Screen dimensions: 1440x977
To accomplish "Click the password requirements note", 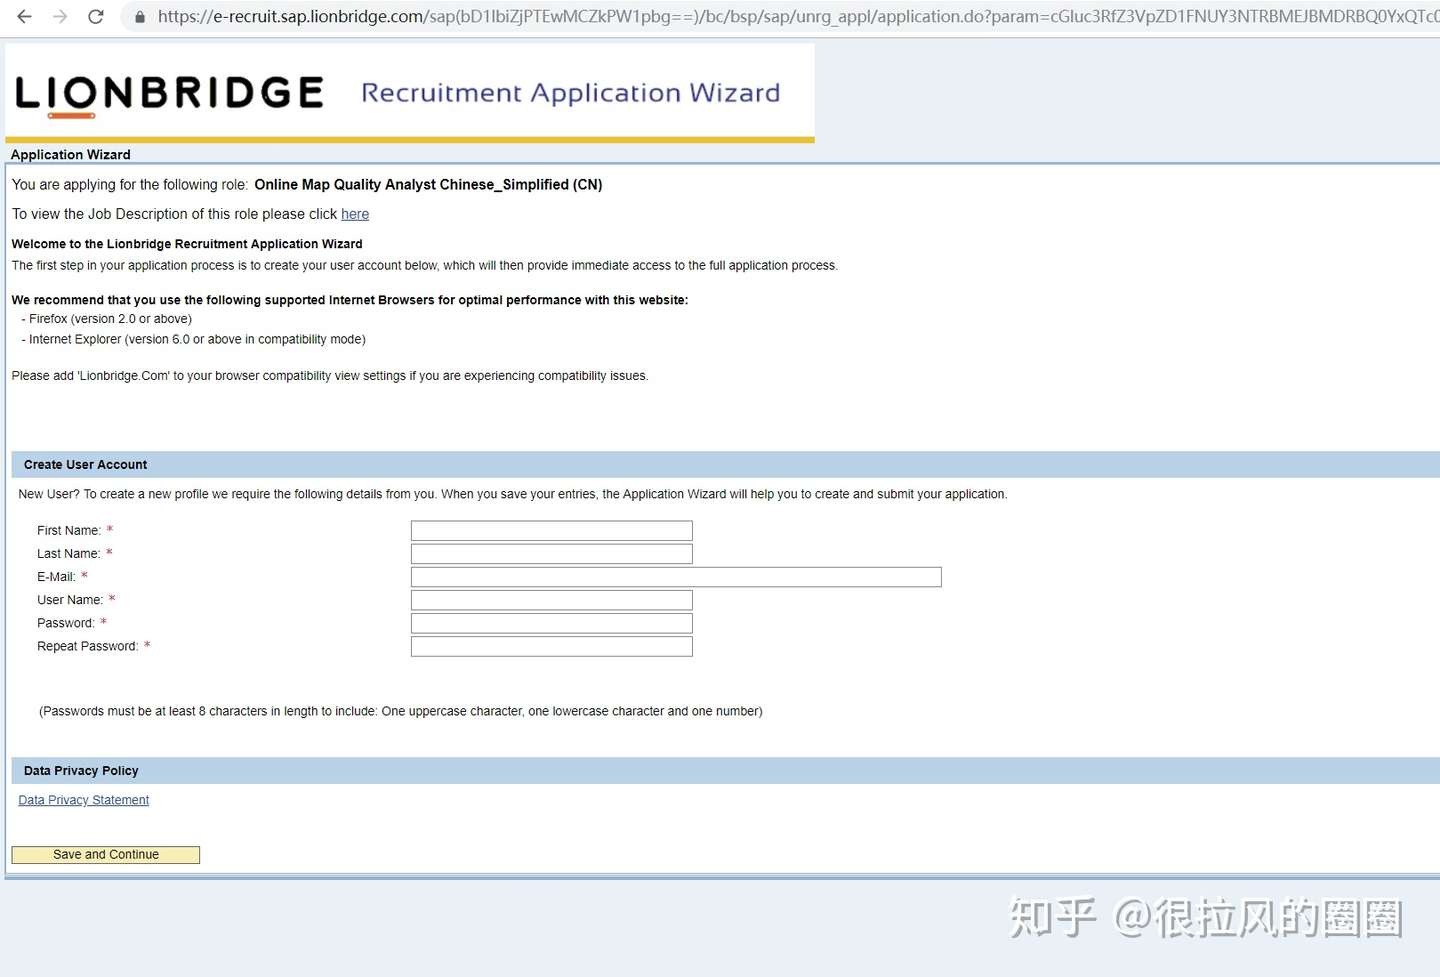I will coord(401,712).
